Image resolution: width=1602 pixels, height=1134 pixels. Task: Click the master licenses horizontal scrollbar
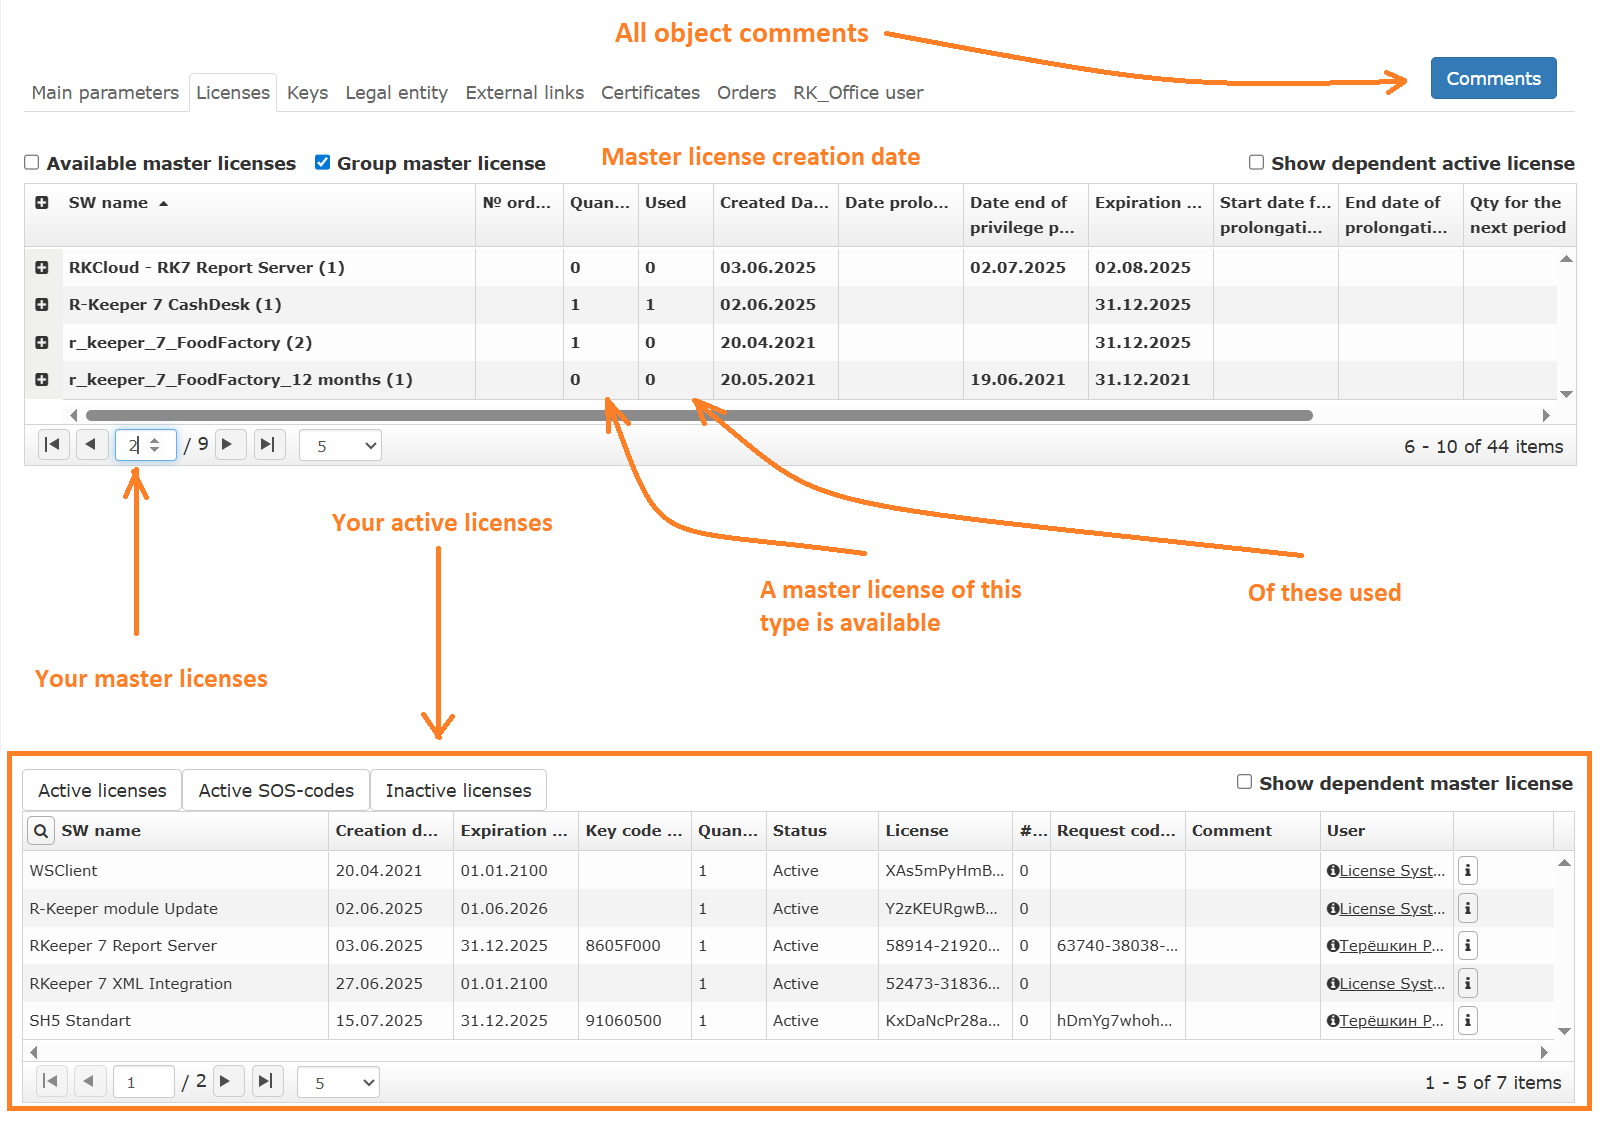(x=698, y=415)
